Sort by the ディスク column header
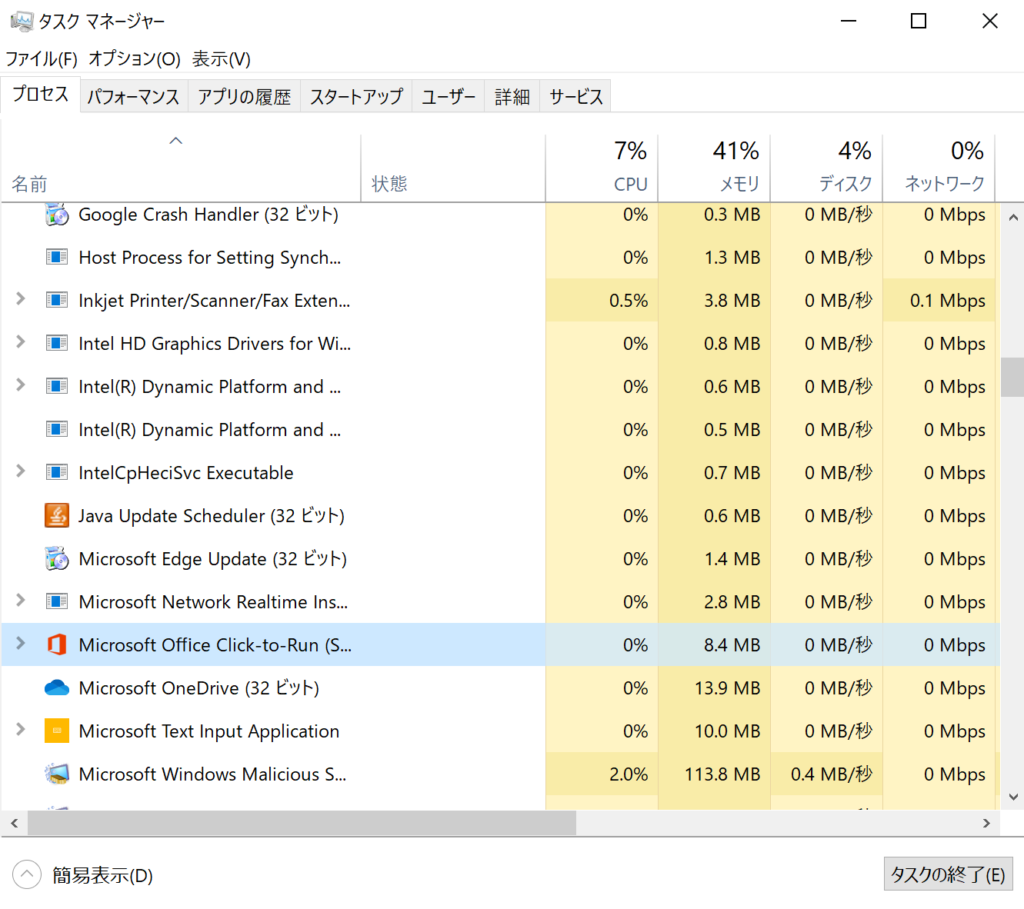Viewport: 1024px width, 909px height. [x=827, y=168]
